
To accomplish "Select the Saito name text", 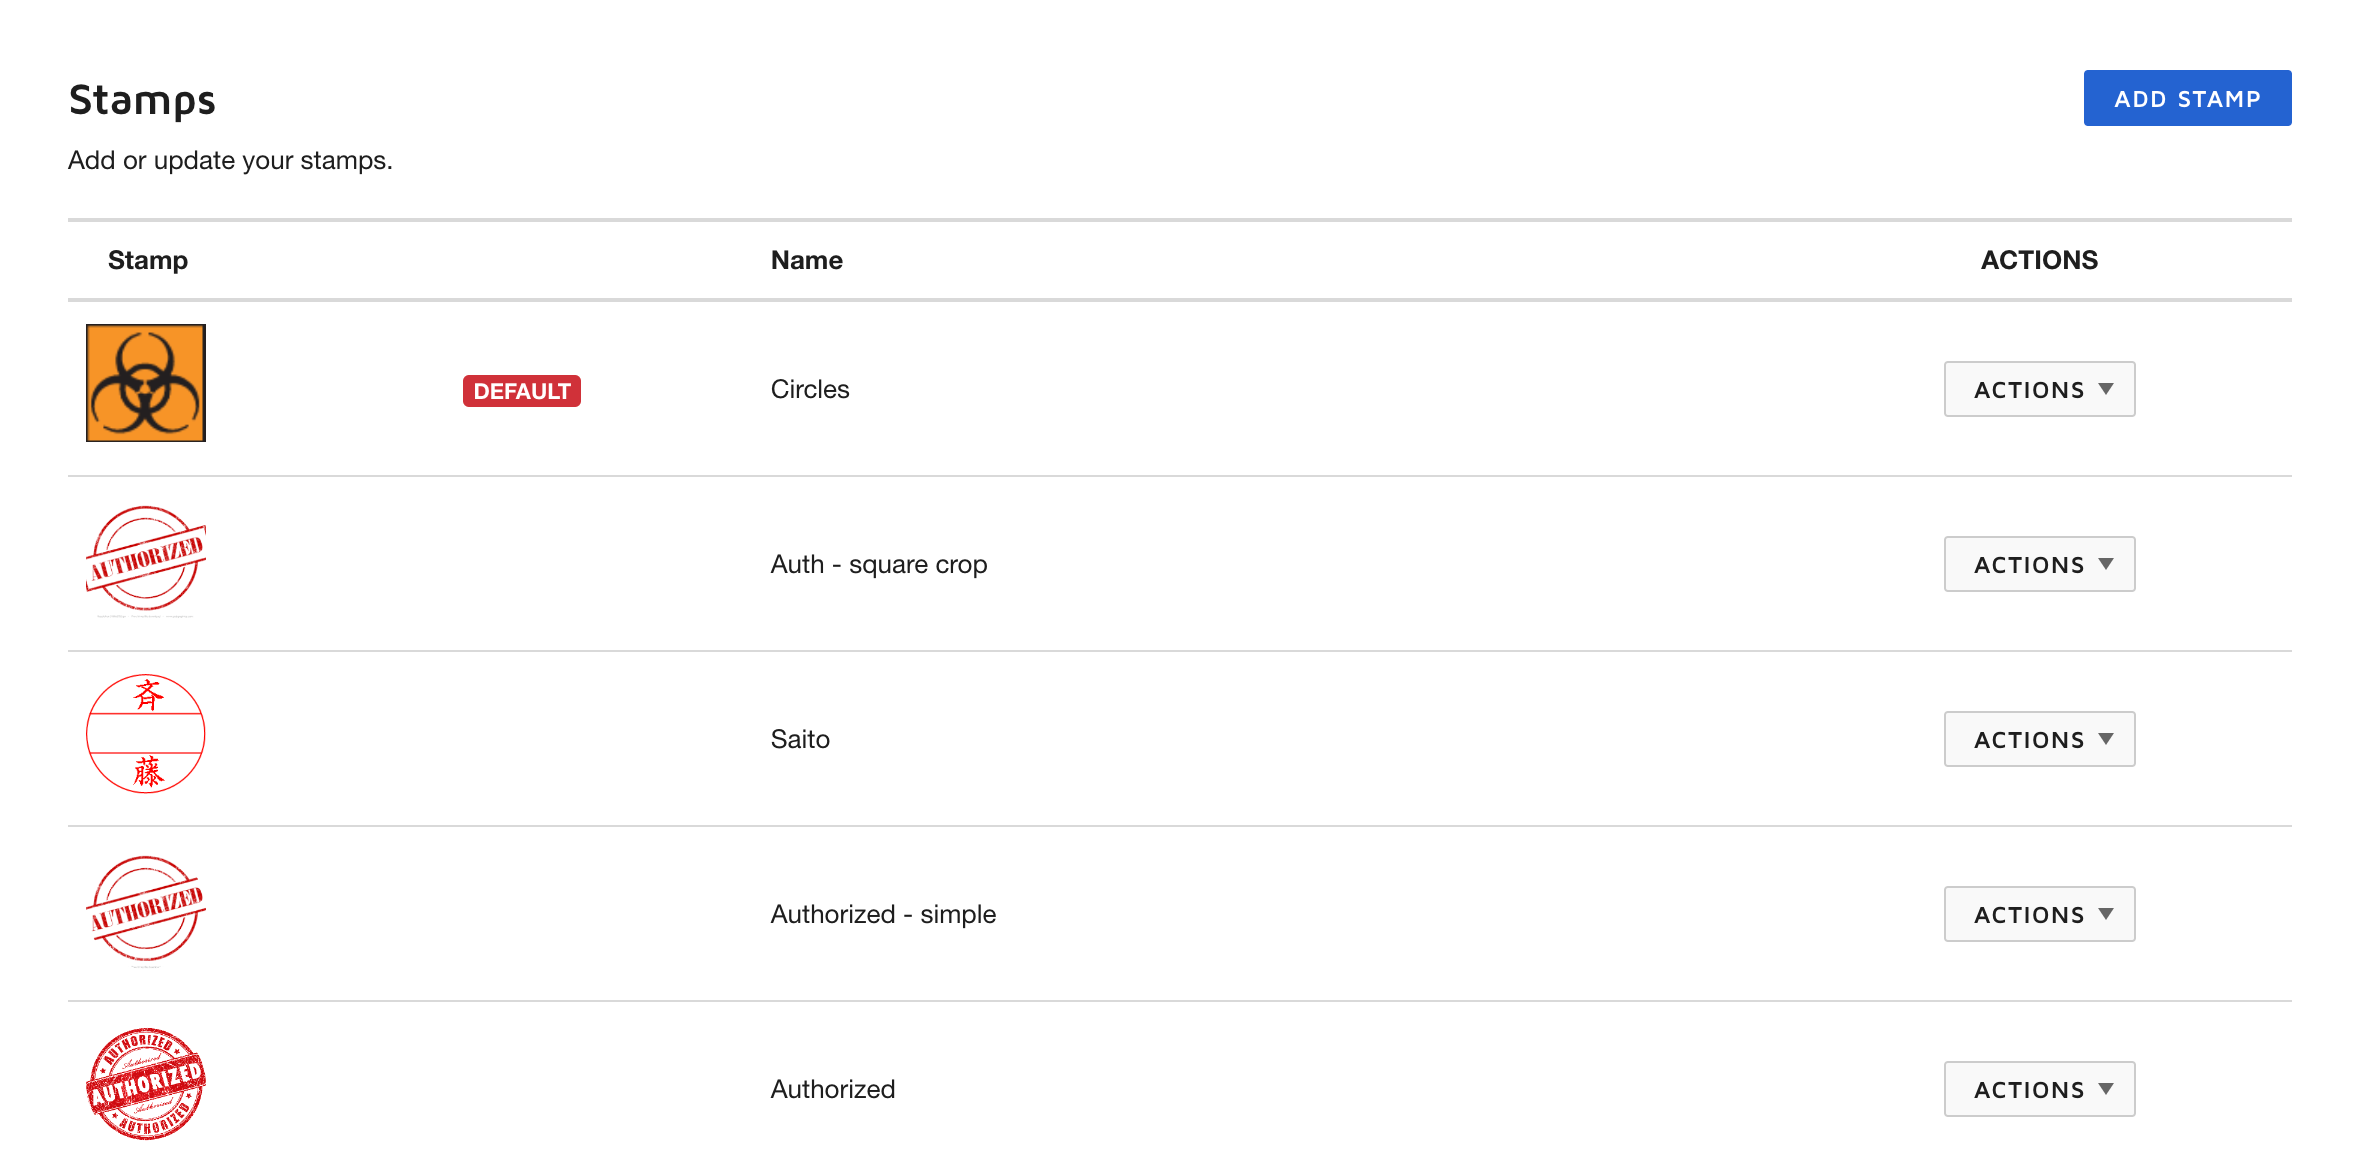I will click(x=800, y=739).
